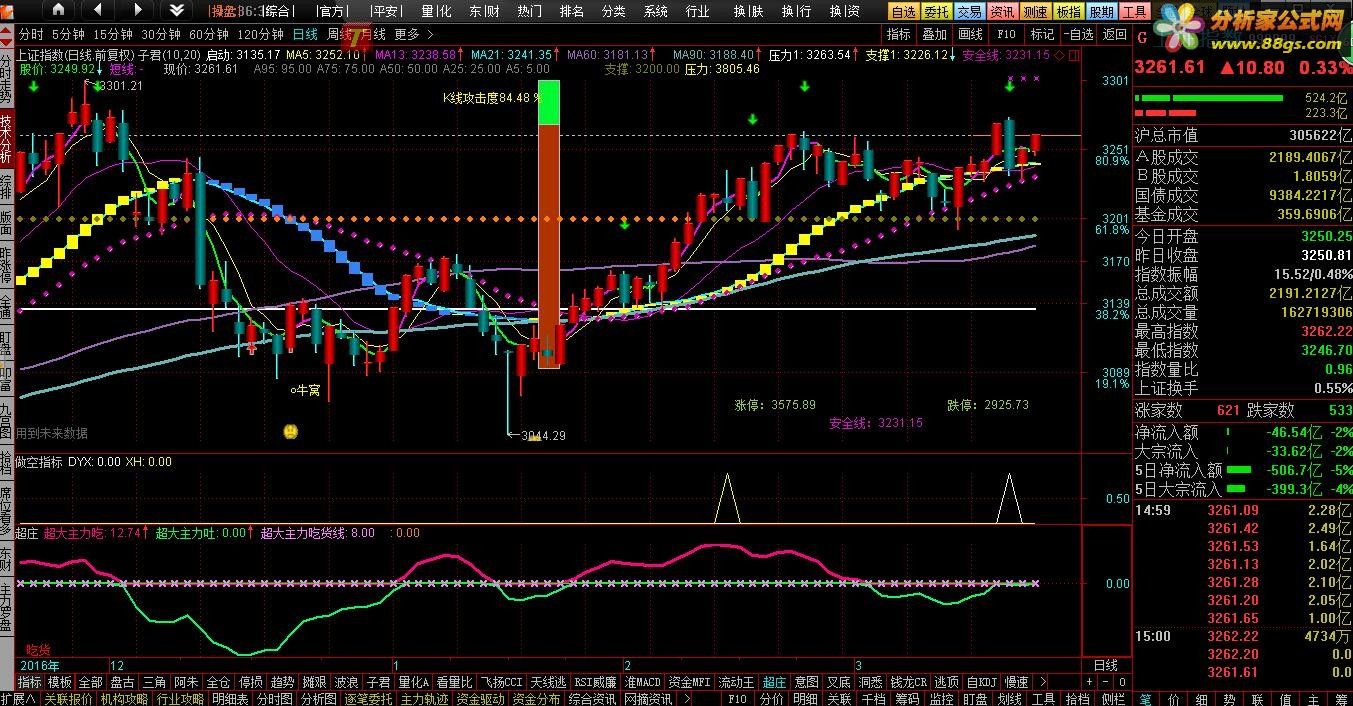Open the 热门 menu
Viewport: 1353px width, 706px height.
point(530,11)
